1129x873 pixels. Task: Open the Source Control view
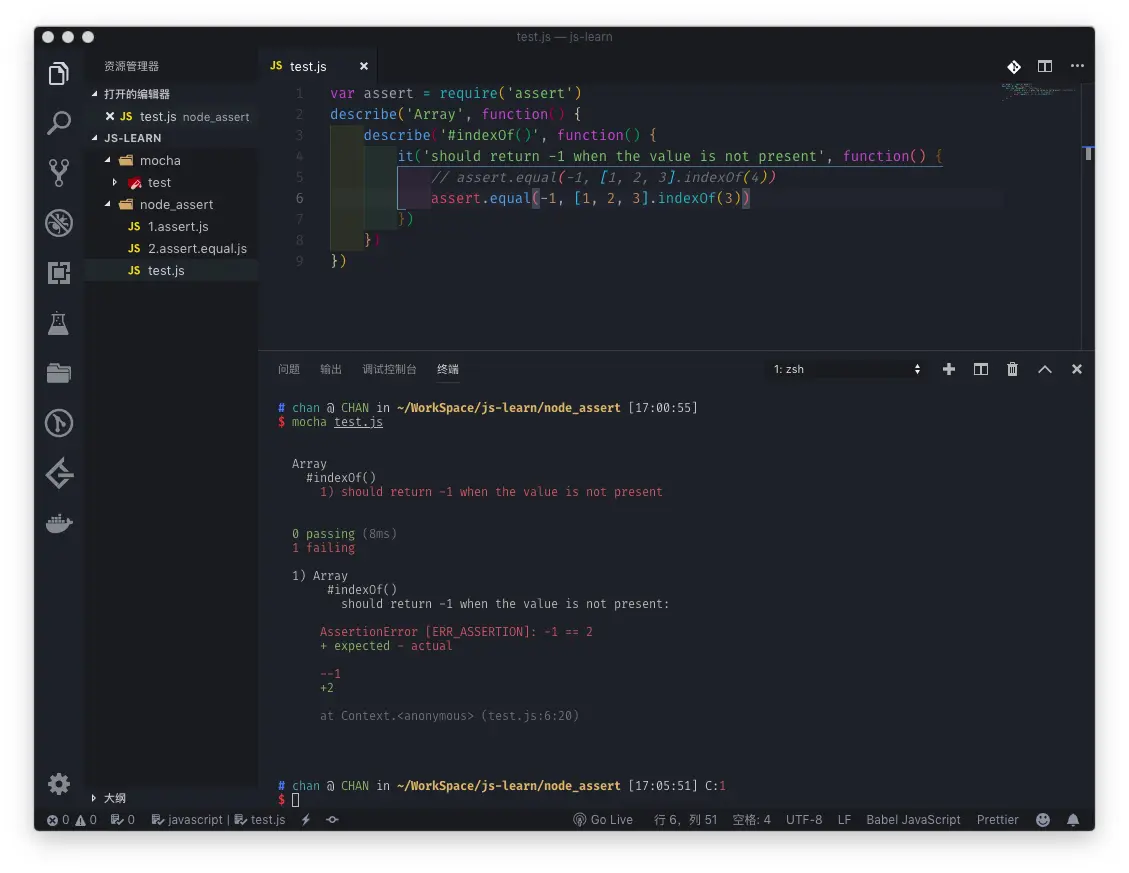click(59, 173)
